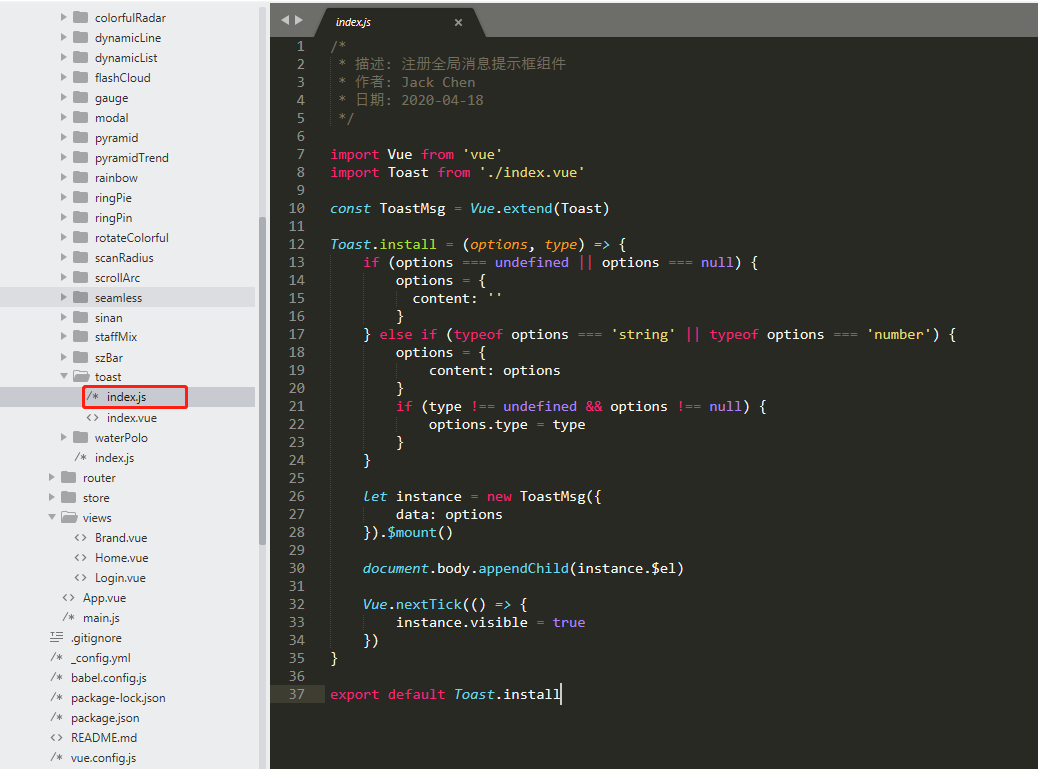
Task: Place cursor on 'export default Toast.install' line
Action: point(446,694)
